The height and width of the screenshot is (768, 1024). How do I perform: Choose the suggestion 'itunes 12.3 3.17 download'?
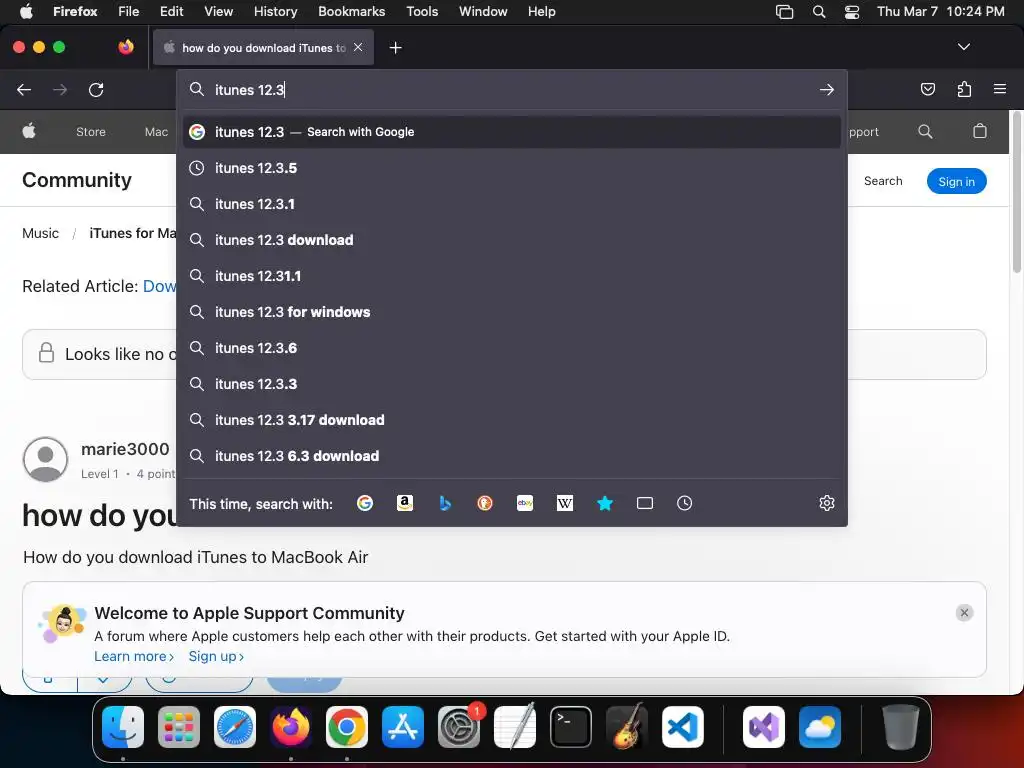click(511, 420)
